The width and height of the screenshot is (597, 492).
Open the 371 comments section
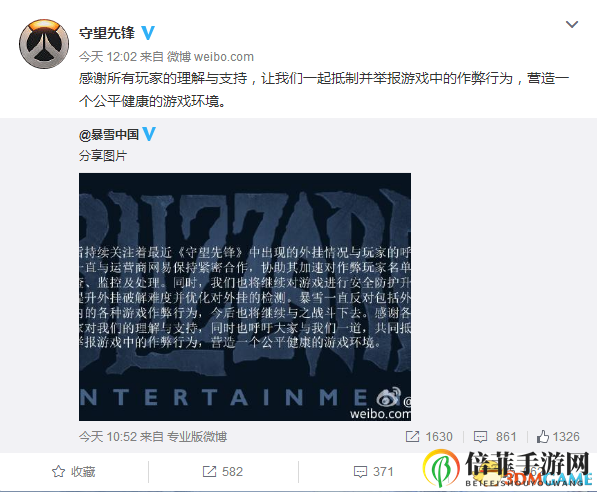click(x=373, y=472)
